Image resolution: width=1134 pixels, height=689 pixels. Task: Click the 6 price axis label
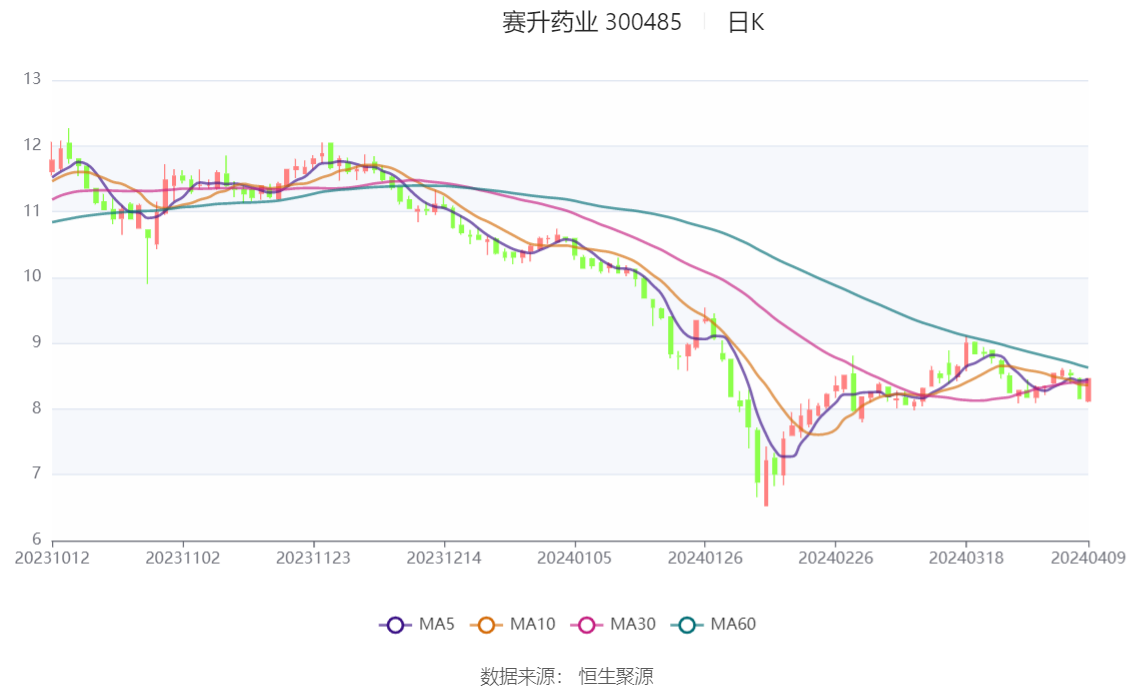tap(36, 539)
